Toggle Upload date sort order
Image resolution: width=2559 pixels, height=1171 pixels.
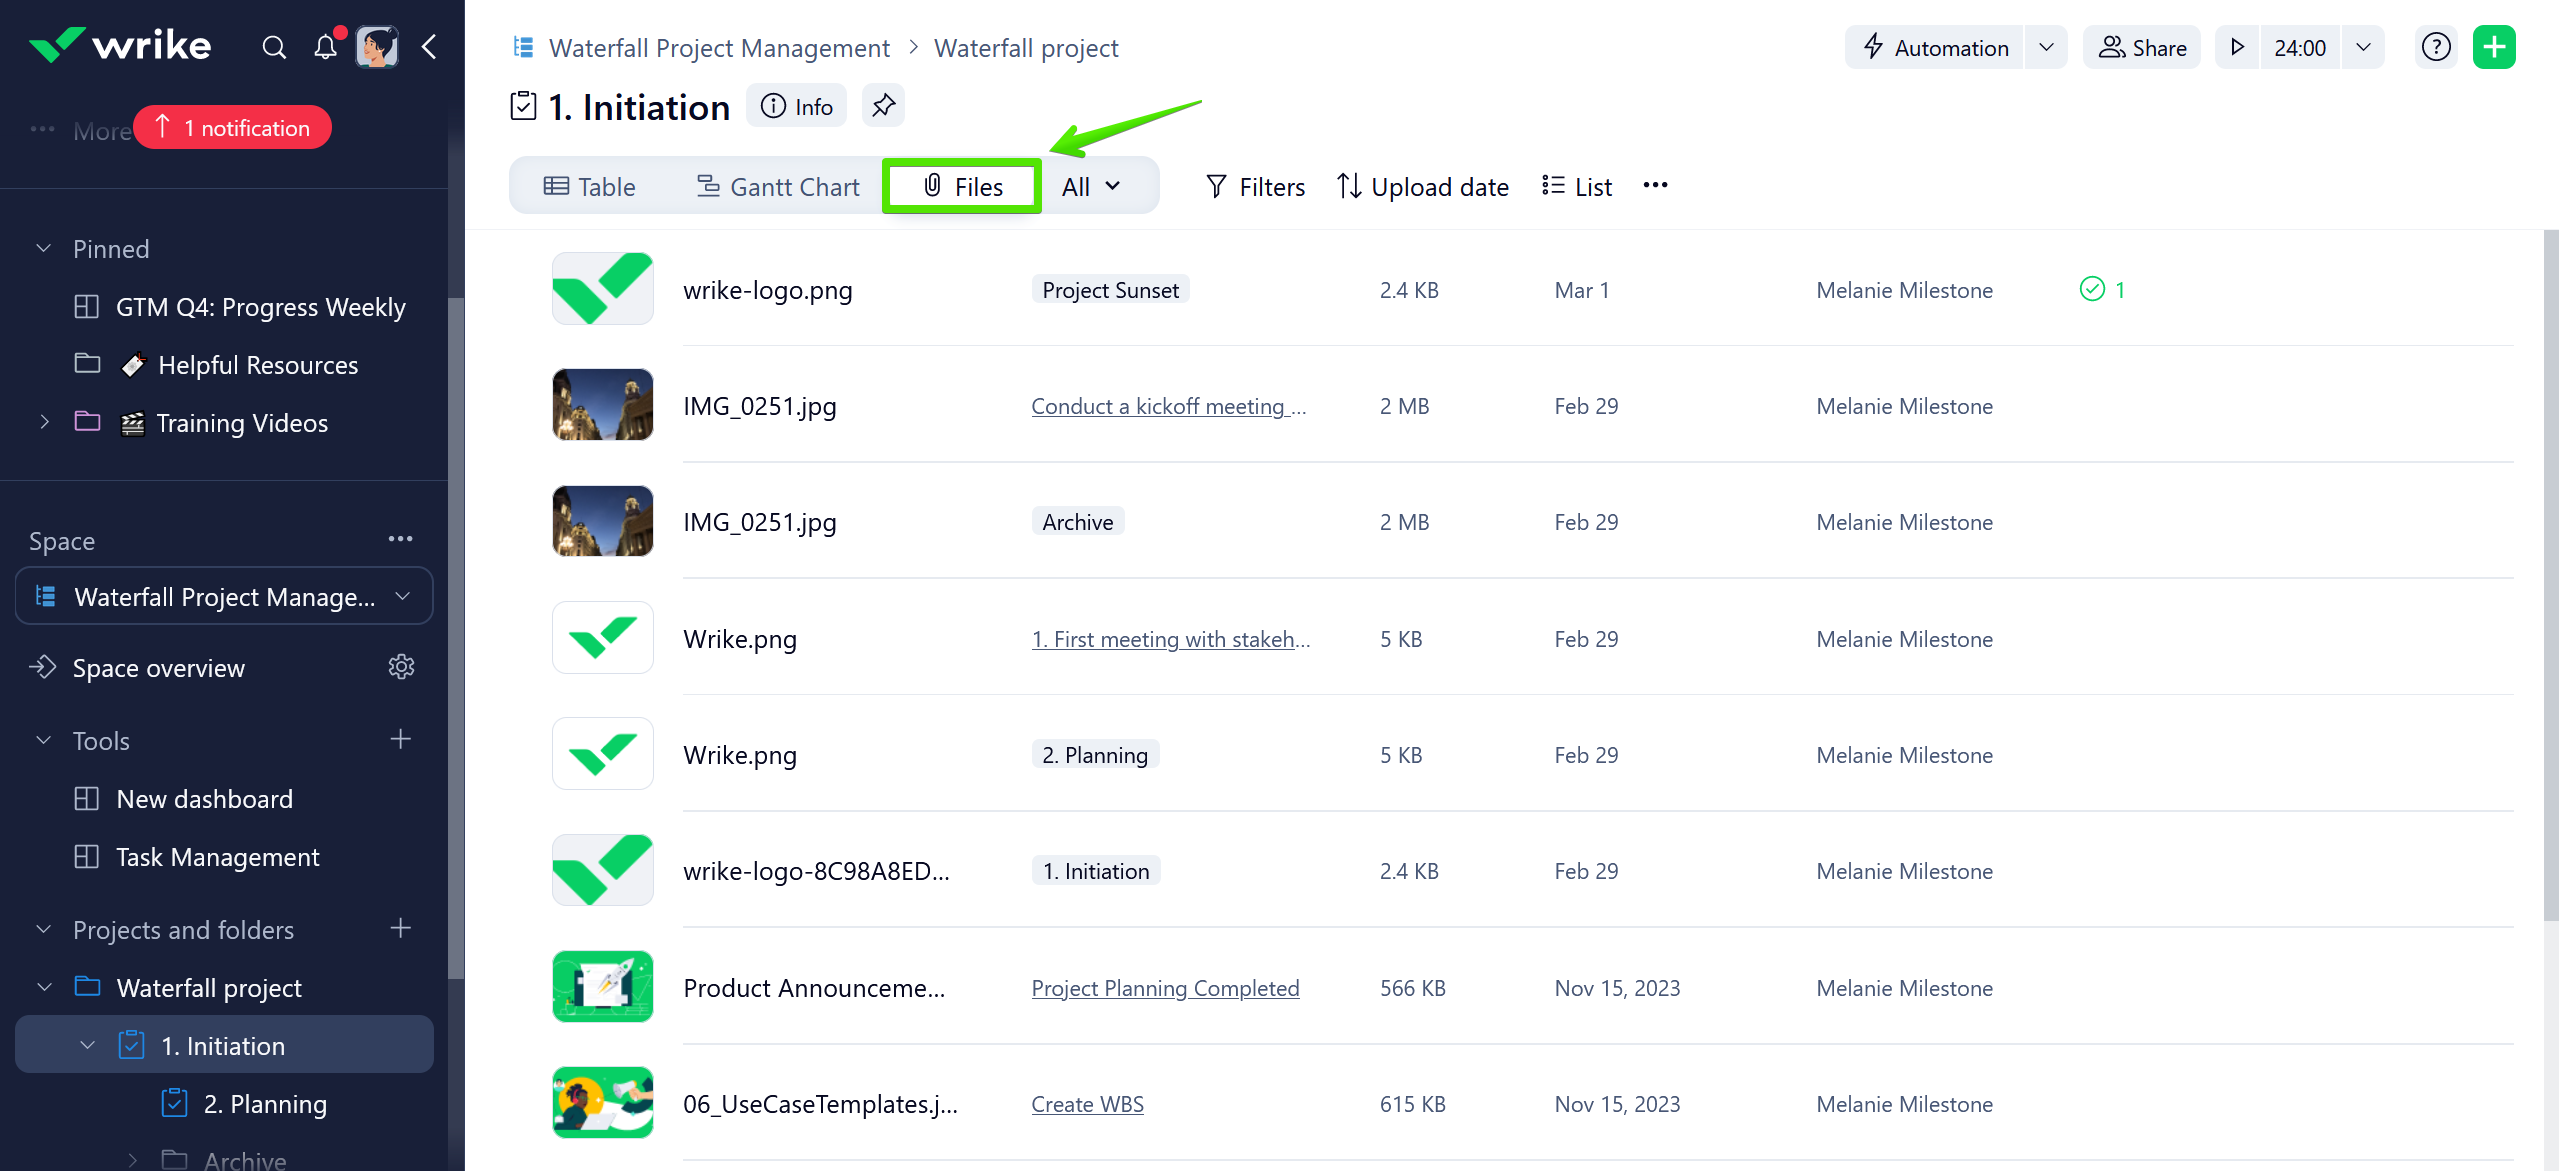[1423, 187]
